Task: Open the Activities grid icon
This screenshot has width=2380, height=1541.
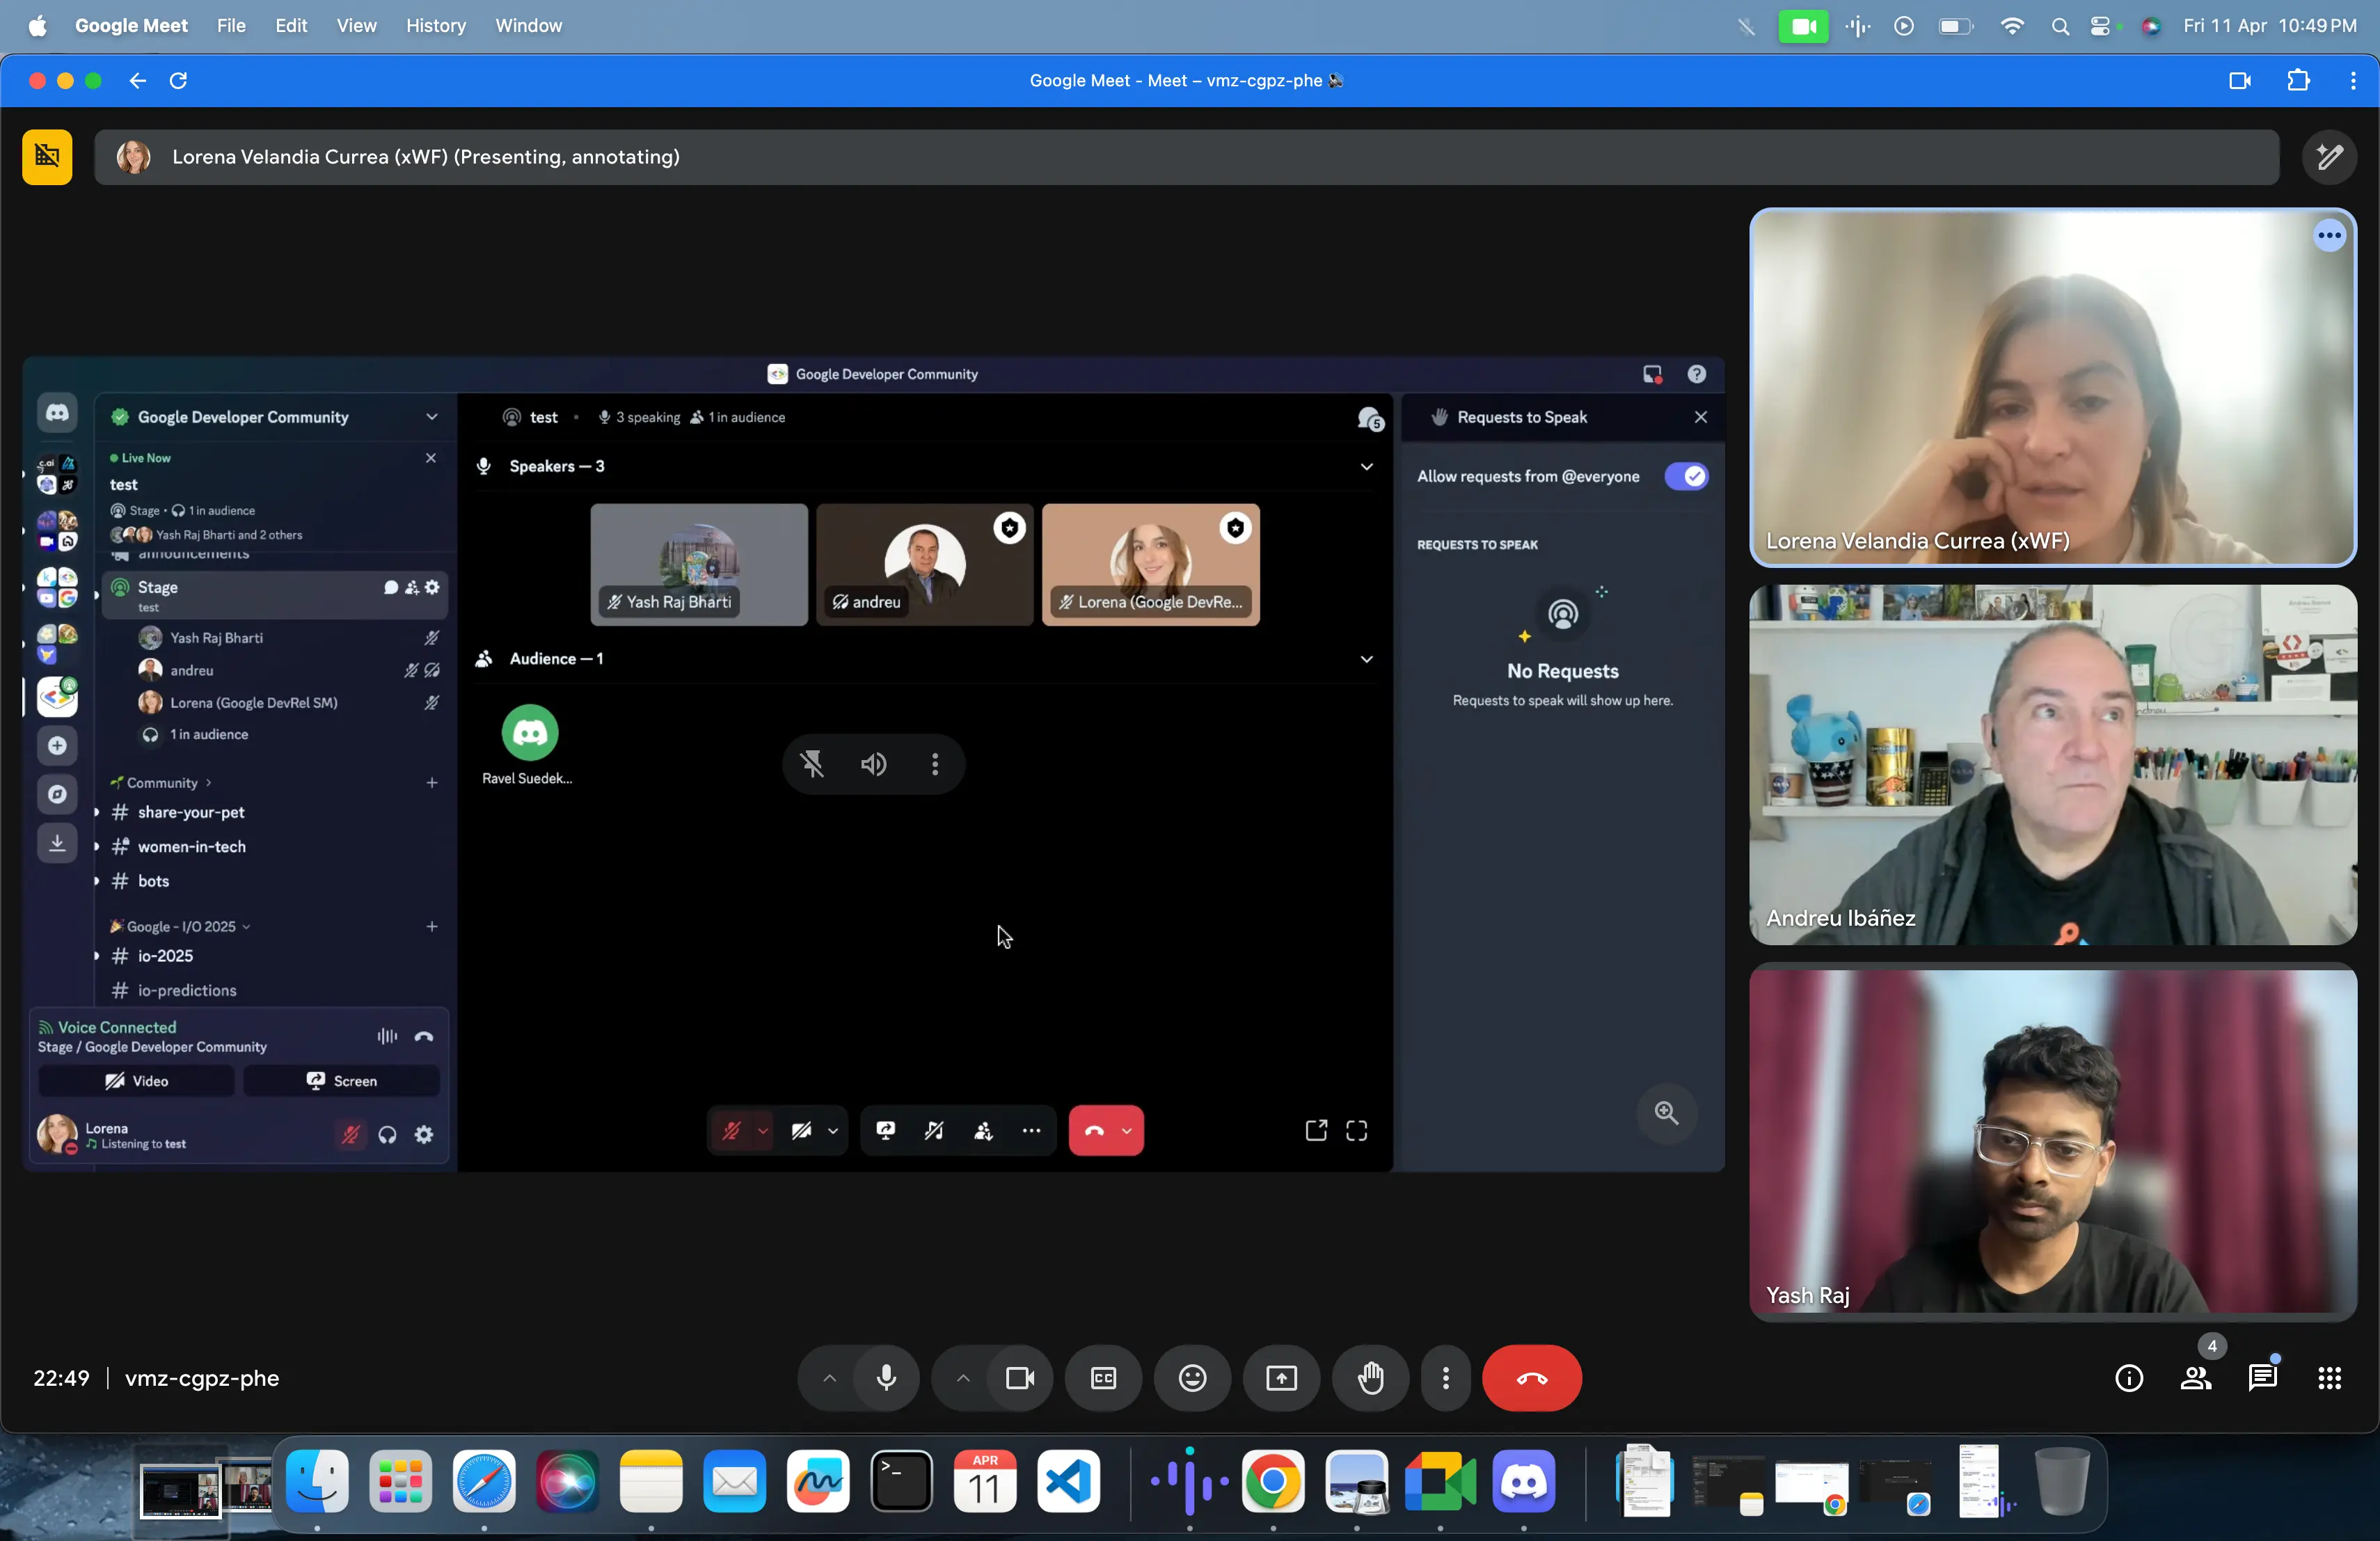Action: point(2329,1378)
